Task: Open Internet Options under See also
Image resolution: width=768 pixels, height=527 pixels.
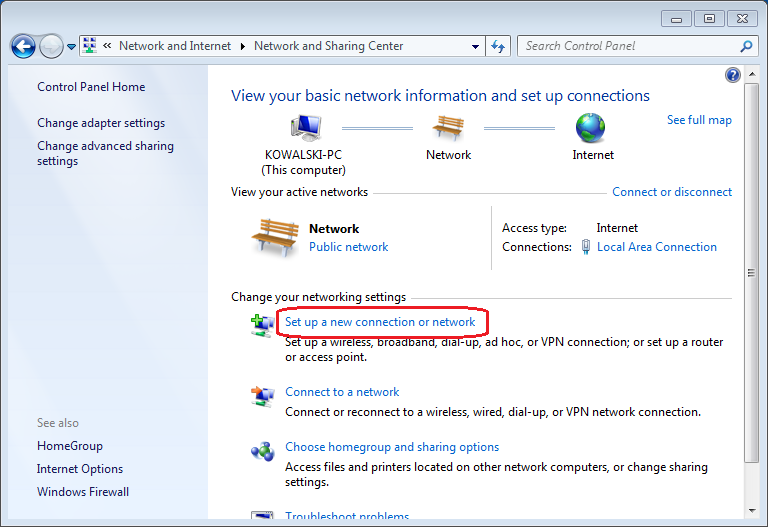Action: (x=80, y=469)
